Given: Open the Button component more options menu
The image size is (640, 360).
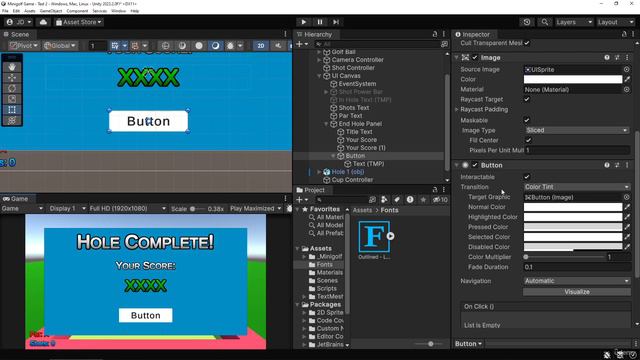Looking at the screenshot, I should click(x=627, y=165).
